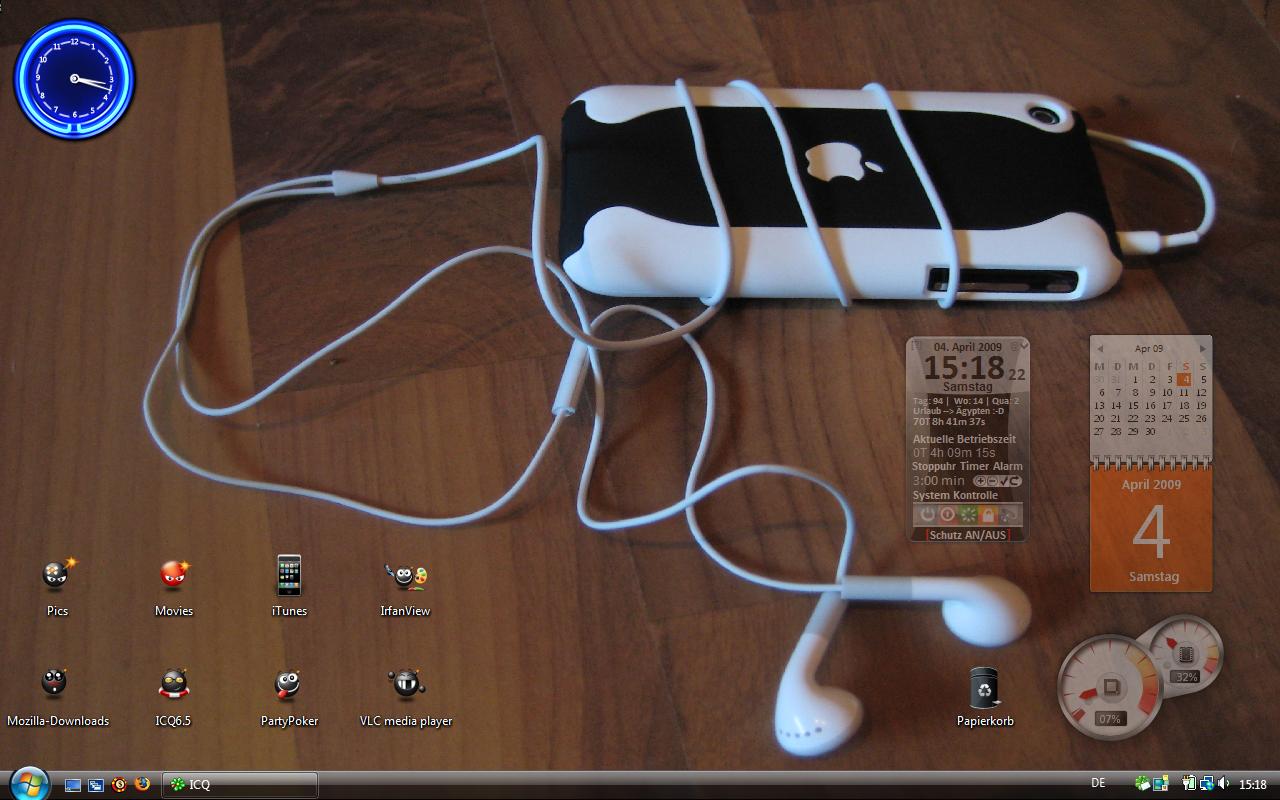Image resolution: width=1280 pixels, height=800 pixels.
Task: Click the RAM meter gauge showing 32%
Action: click(x=1186, y=654)
